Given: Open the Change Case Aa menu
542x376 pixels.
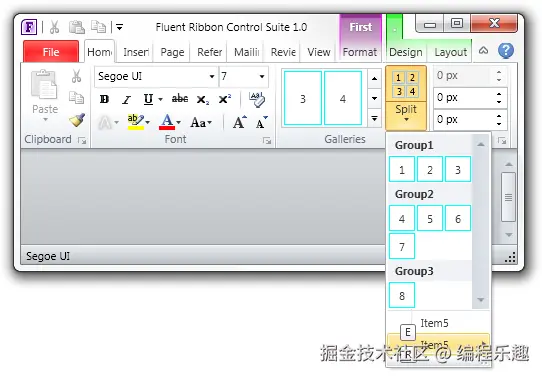Looking at the screenshot, I should 201,123.
